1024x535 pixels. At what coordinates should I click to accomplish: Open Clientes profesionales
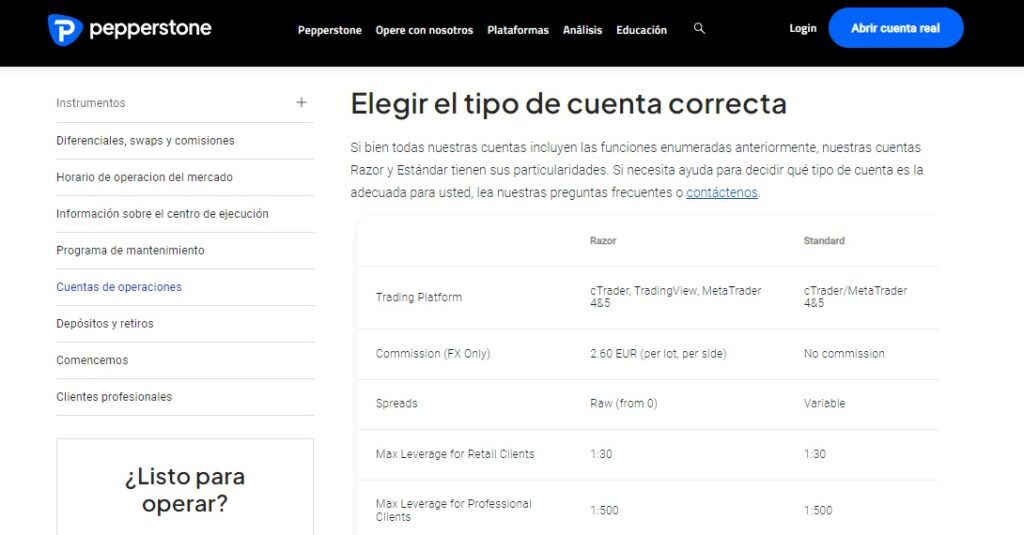114,397
